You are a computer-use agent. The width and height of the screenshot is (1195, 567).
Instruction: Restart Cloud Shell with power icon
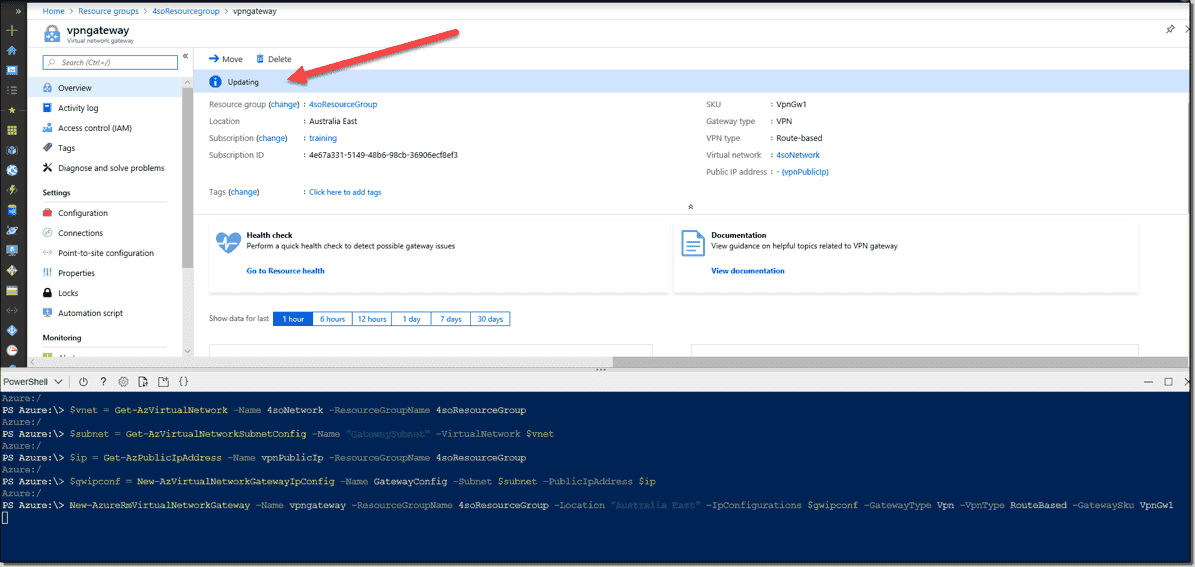pyautogui.click(x=83, y=381)
